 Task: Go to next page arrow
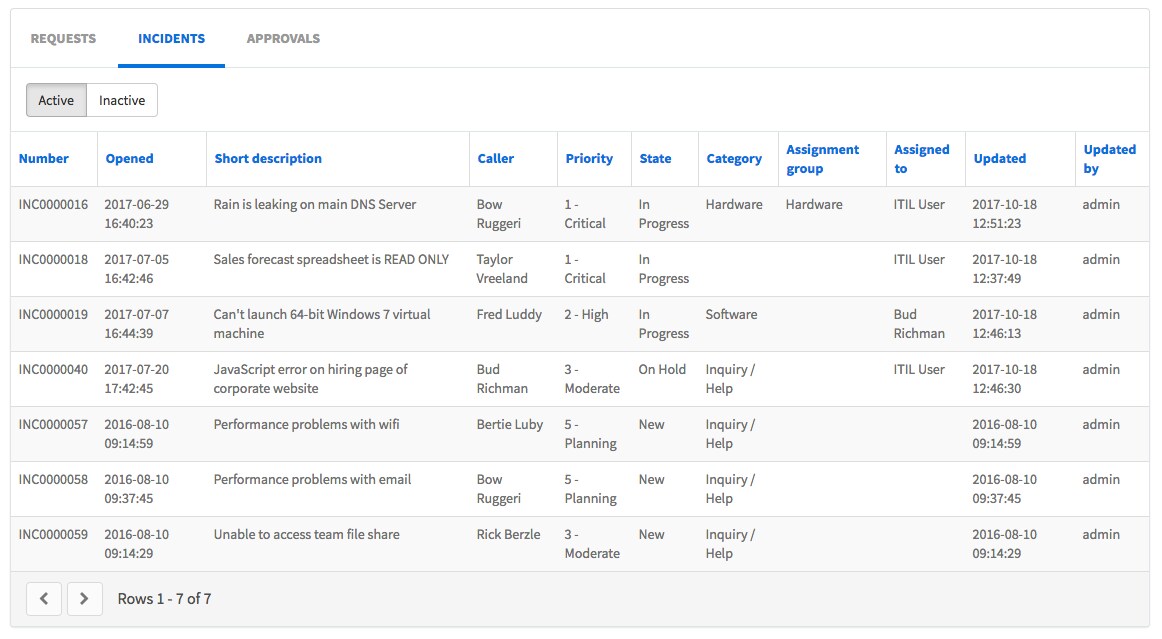point(84,599)
